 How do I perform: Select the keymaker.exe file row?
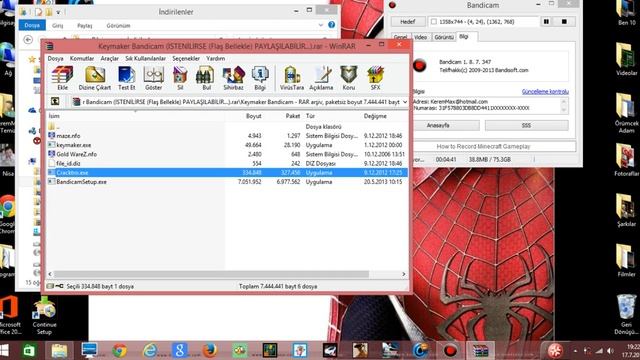(227, 145)
